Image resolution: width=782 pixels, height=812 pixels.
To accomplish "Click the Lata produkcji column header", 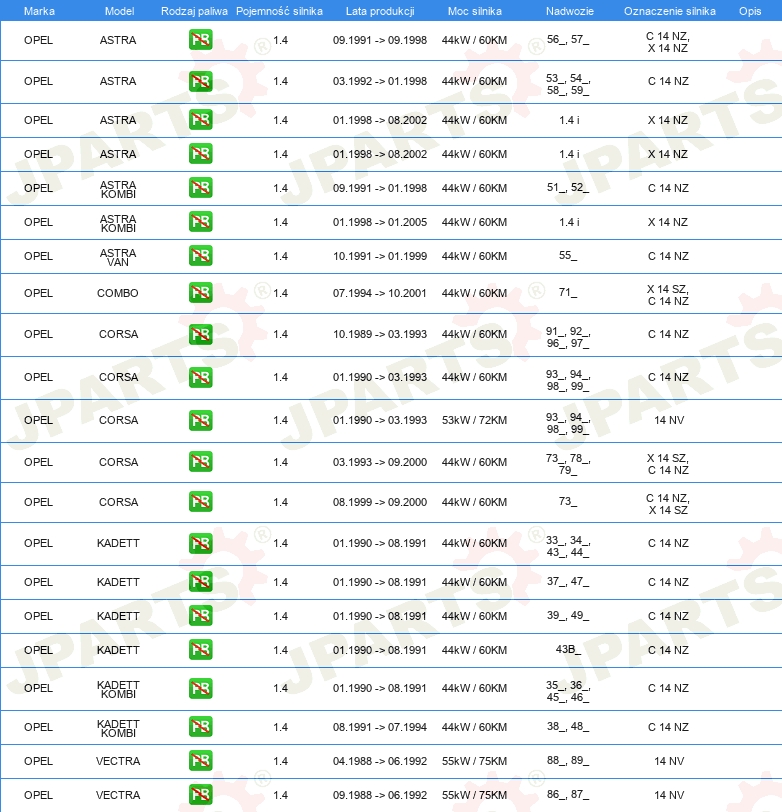I will (380, 11).
